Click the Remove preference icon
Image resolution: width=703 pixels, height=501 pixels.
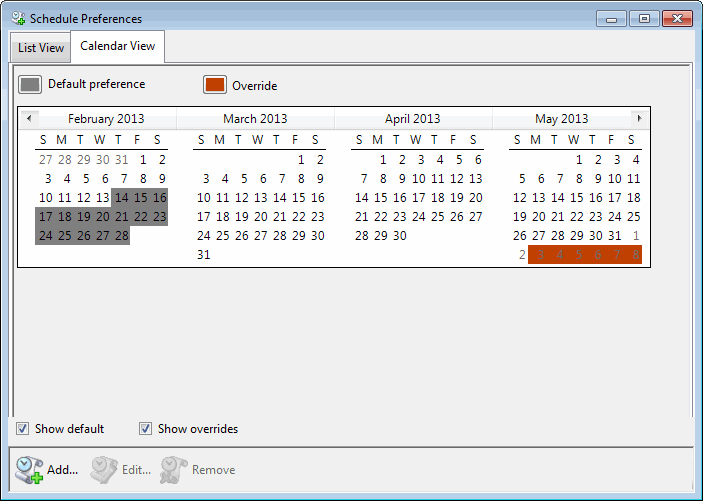[174, 468]
